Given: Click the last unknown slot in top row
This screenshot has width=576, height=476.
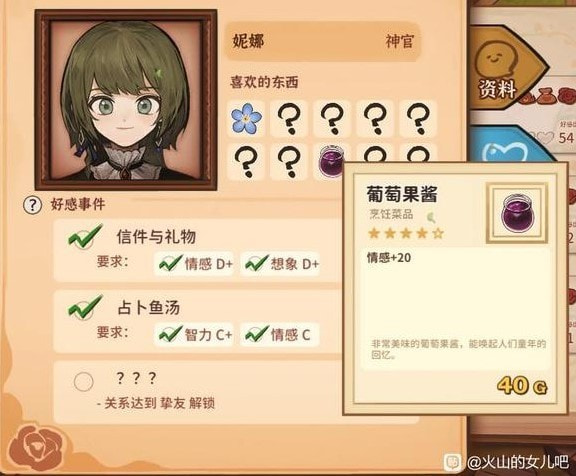Looking at the screenshot, I should point(418,119).
